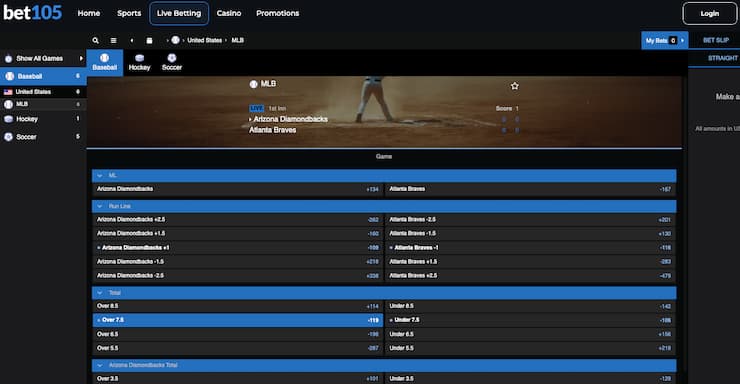Bet Atlanta Braves moneyline -167

coord(531,189)
